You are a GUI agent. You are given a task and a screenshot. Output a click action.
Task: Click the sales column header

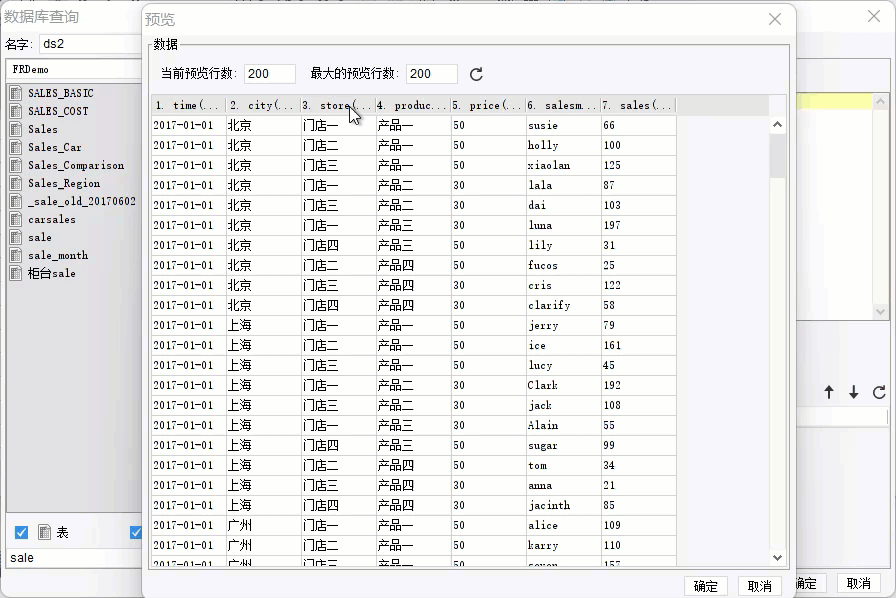[x=638, y=105]
